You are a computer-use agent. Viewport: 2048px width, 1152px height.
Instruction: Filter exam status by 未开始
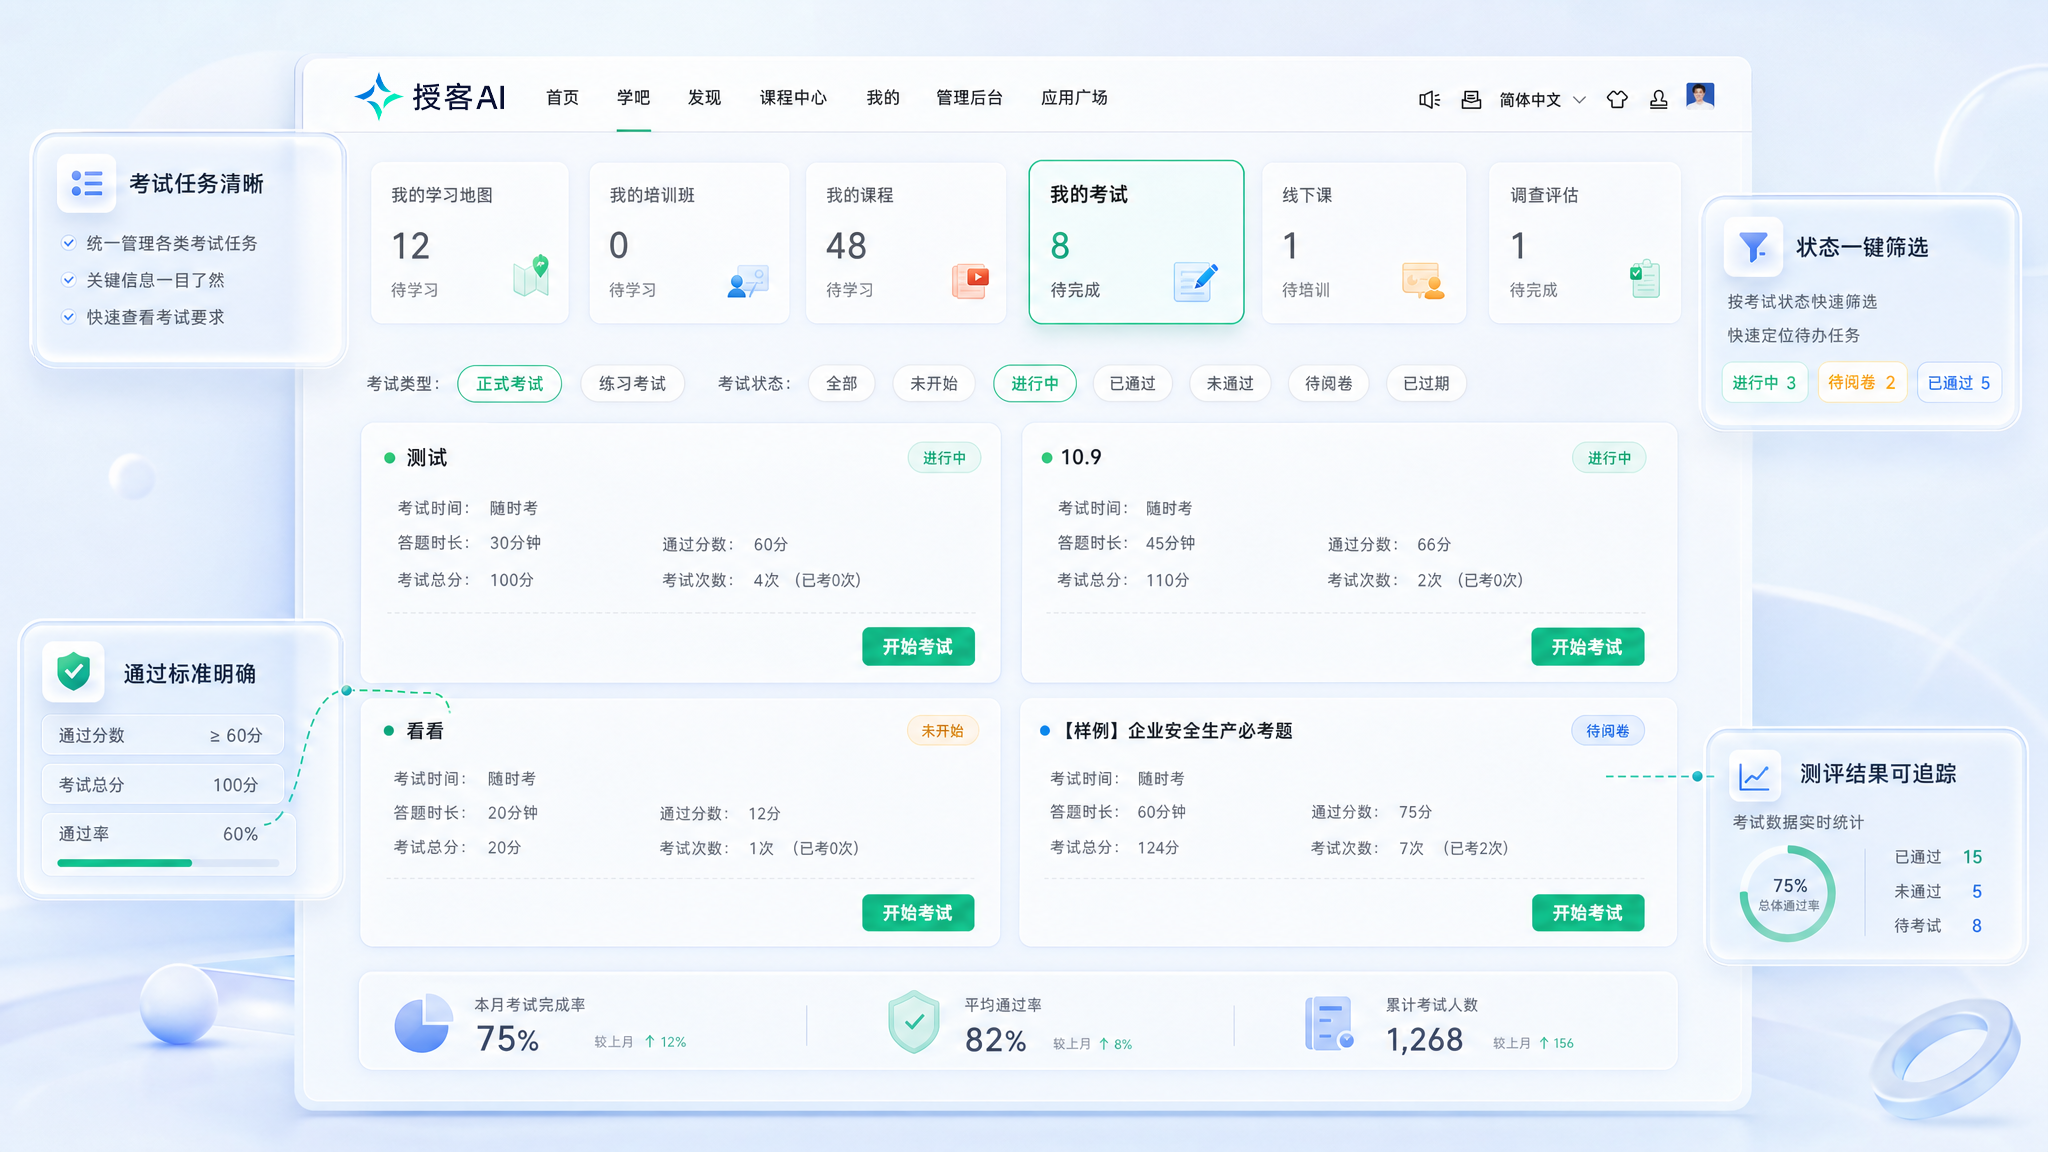(x=934, y=384)
